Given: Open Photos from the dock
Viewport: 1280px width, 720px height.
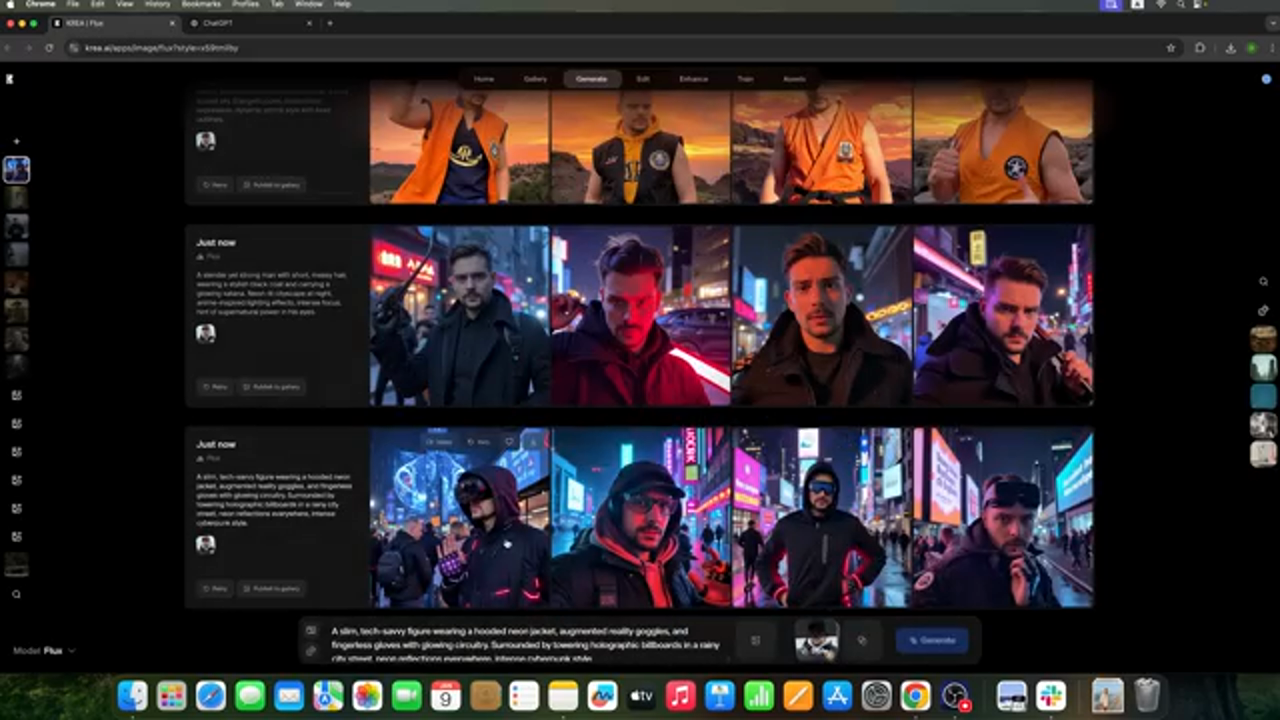Looking at the screenshot, I should (x=367, y=695).
